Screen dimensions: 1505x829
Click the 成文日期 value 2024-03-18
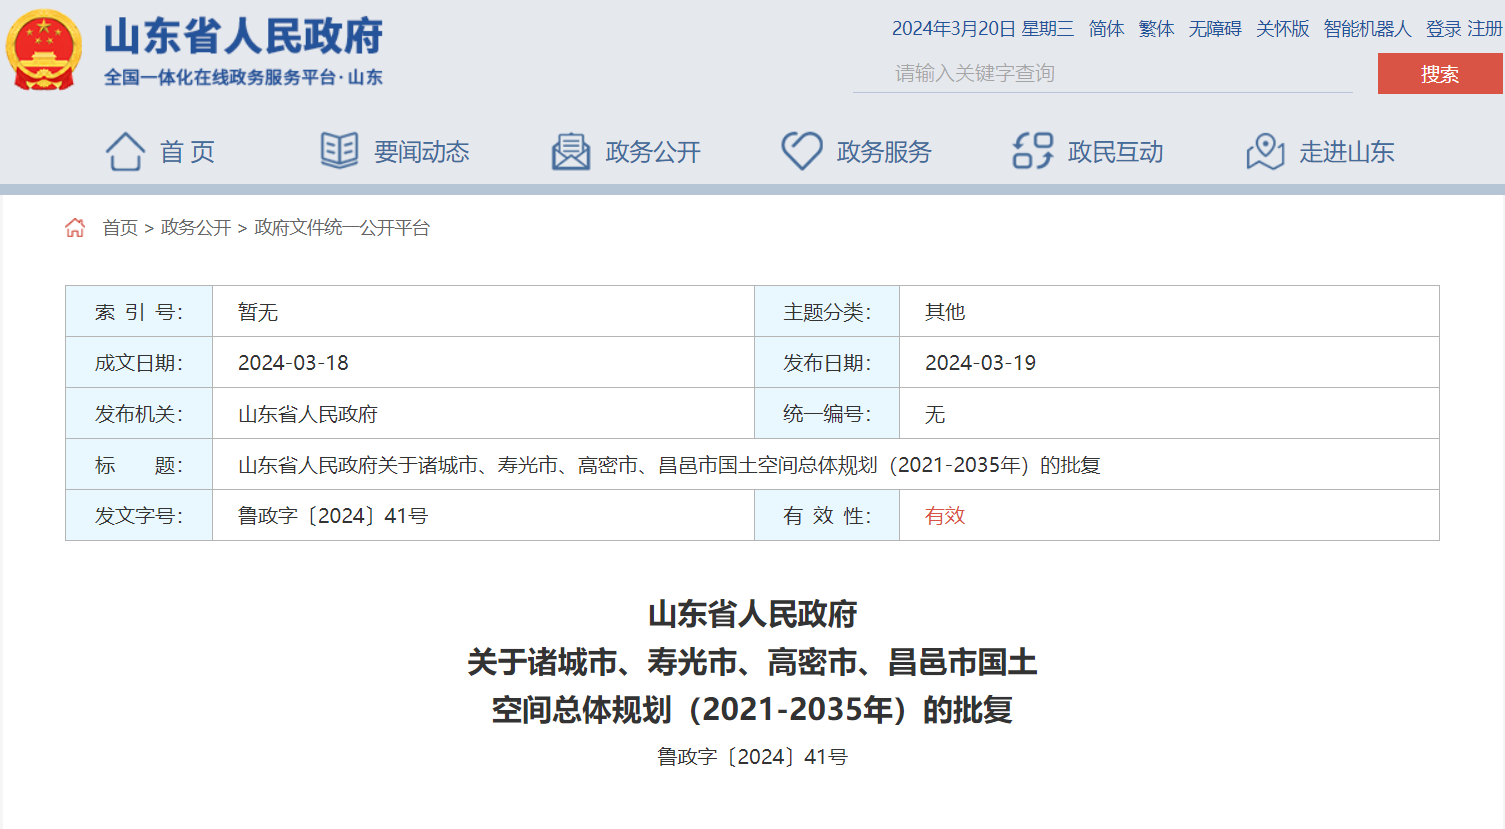pyautogui.click(x=293, y=363)
